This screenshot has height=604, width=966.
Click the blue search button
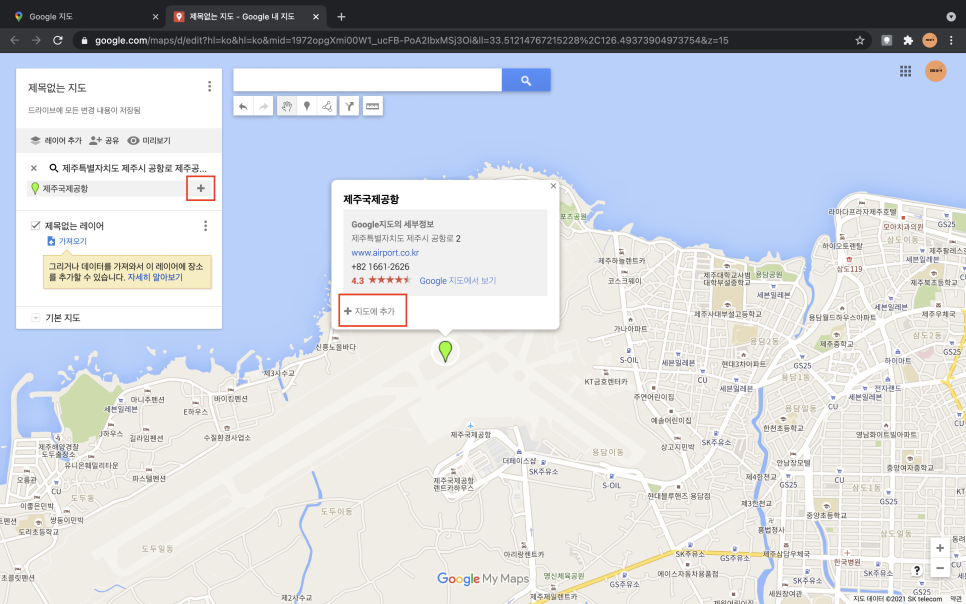click(x=526, y=80)
